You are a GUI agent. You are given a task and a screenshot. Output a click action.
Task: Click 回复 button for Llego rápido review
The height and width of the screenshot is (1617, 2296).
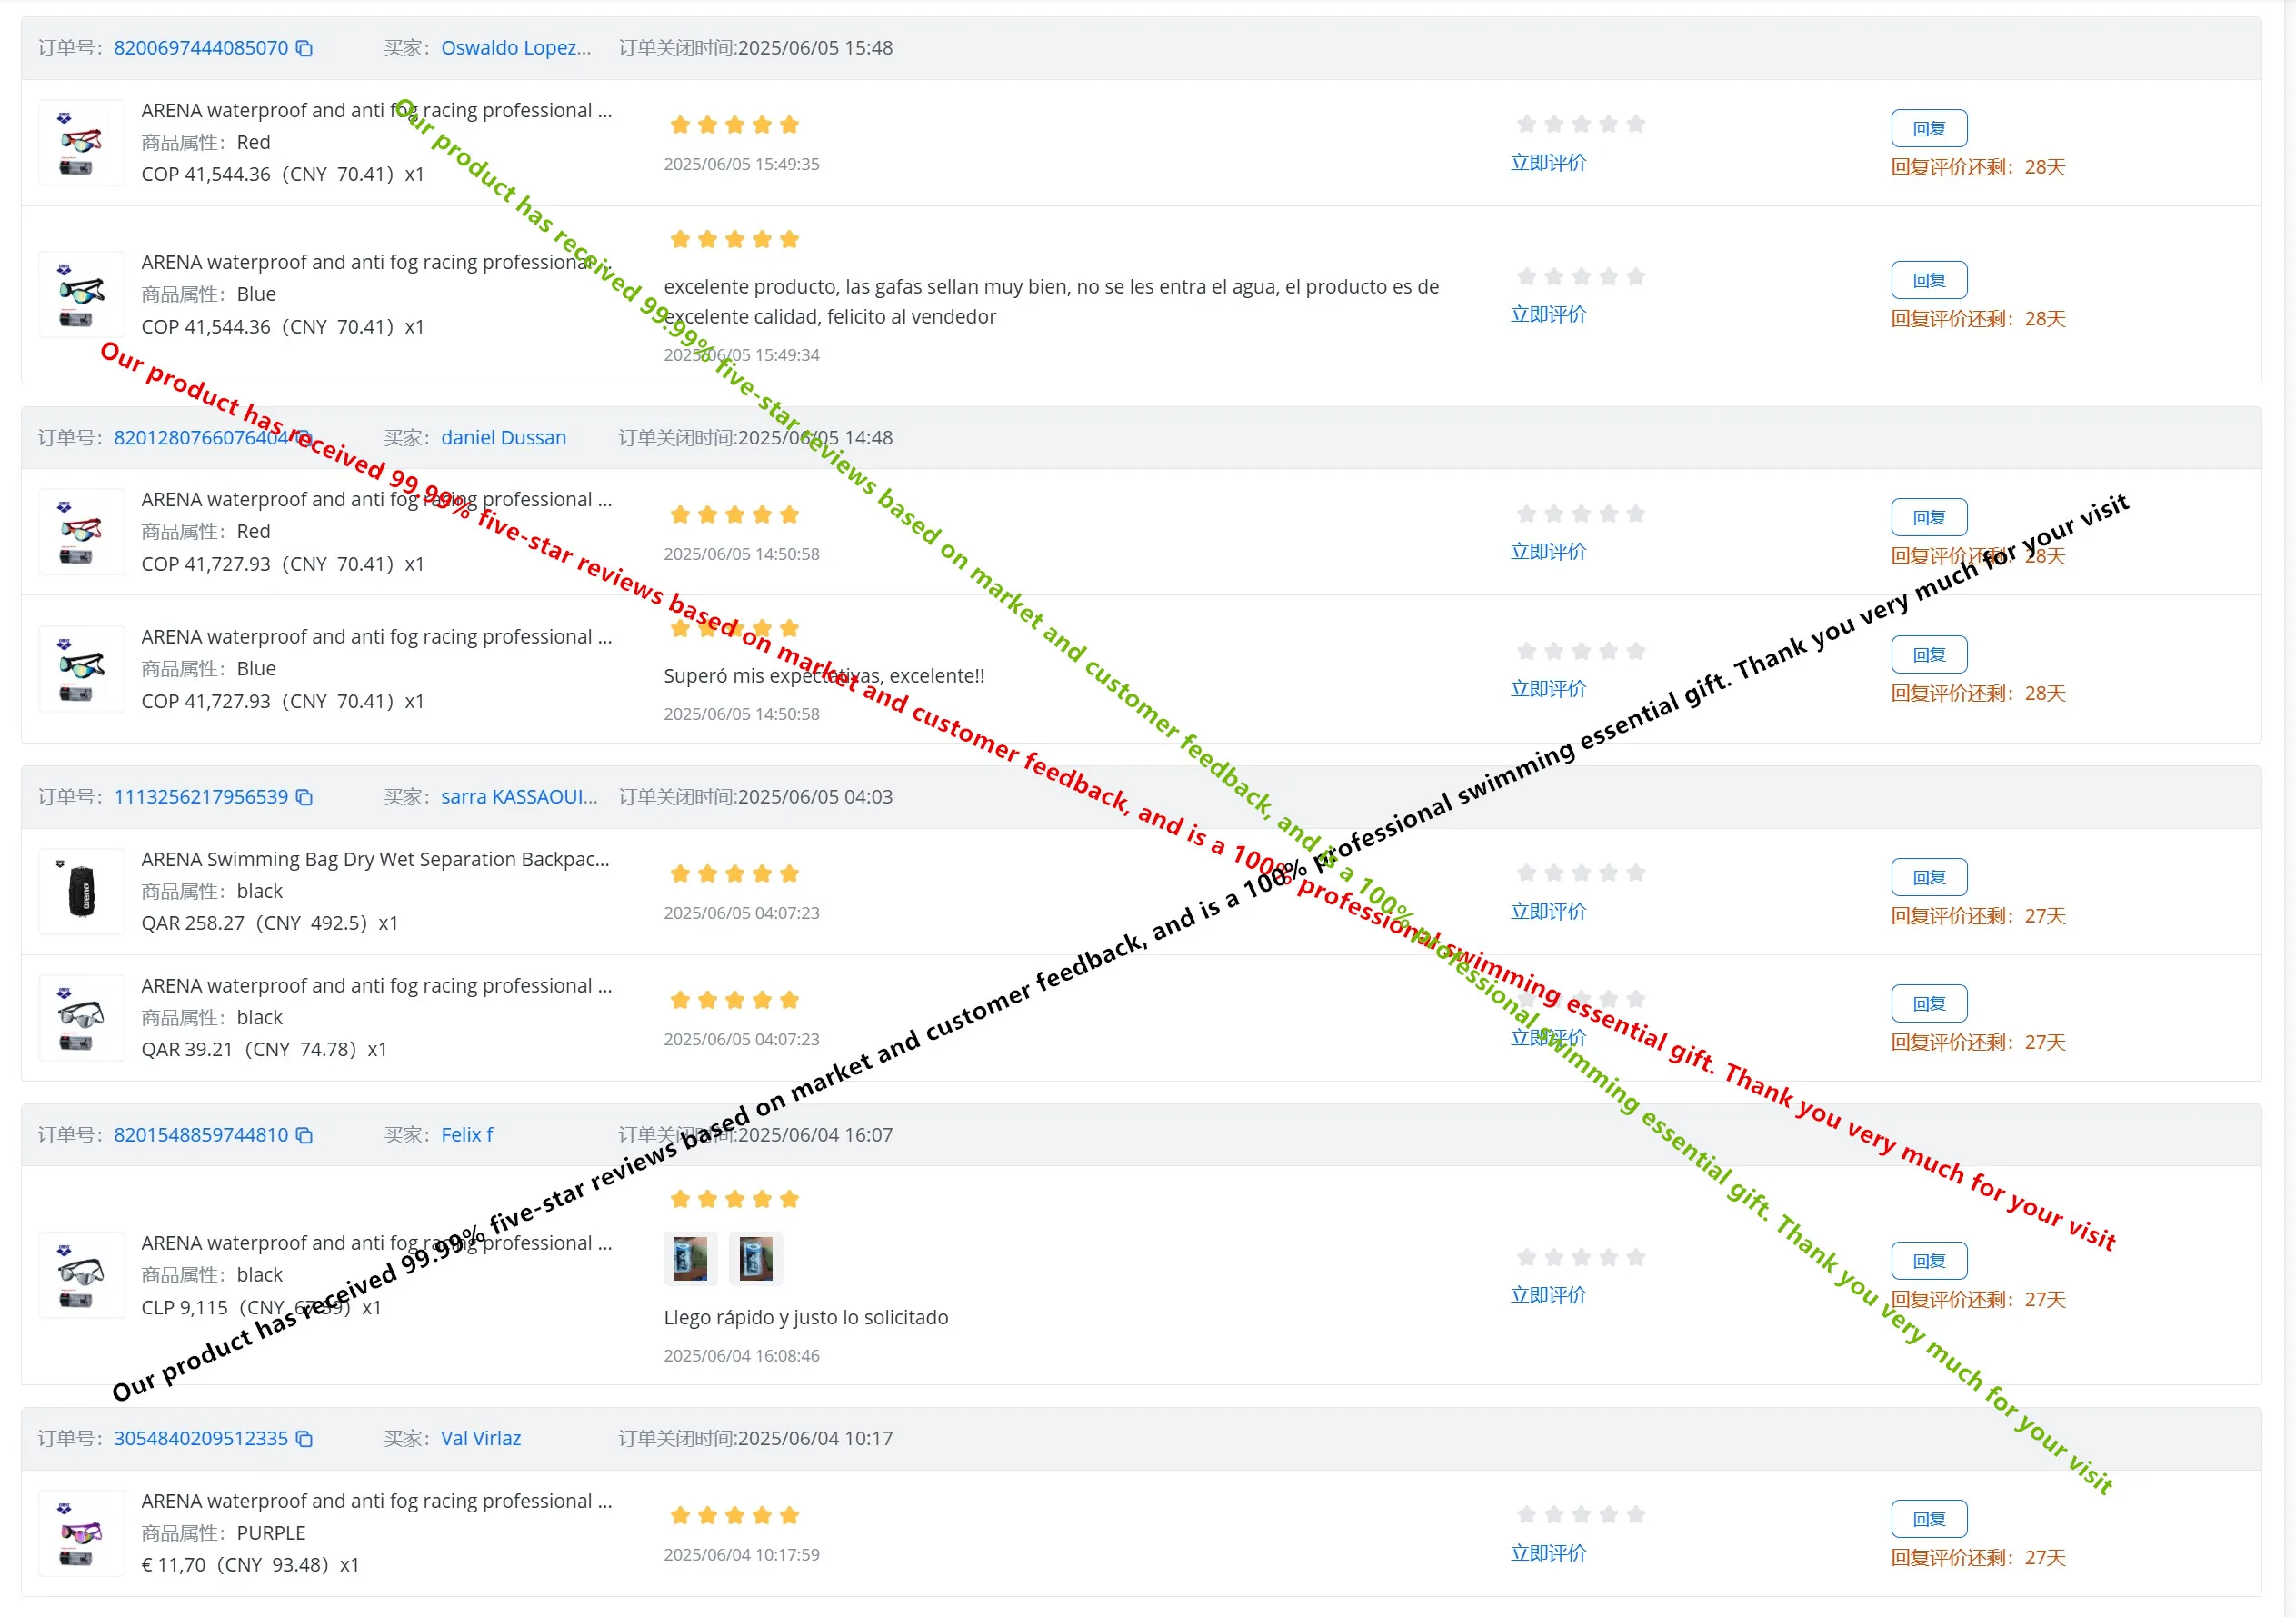pos(1929,1261)
